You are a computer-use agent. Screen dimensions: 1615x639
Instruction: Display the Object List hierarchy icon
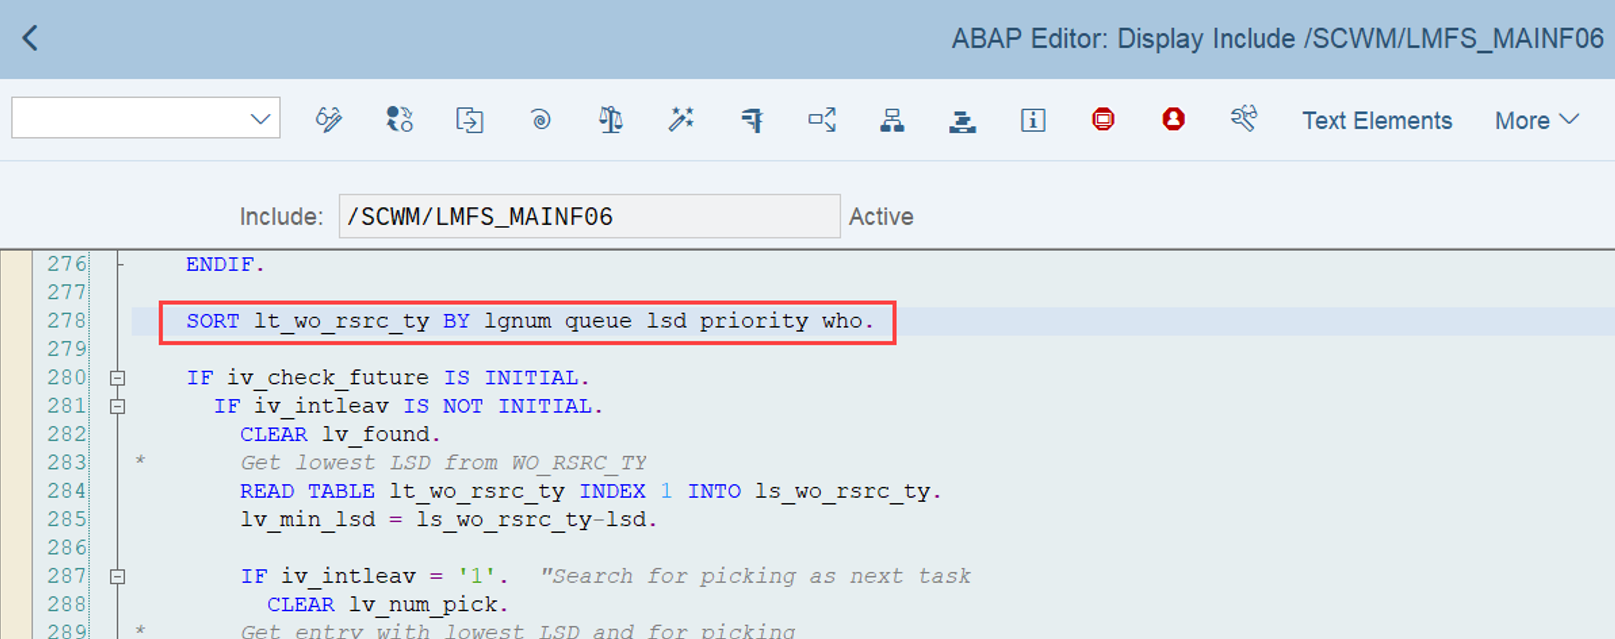892,120
